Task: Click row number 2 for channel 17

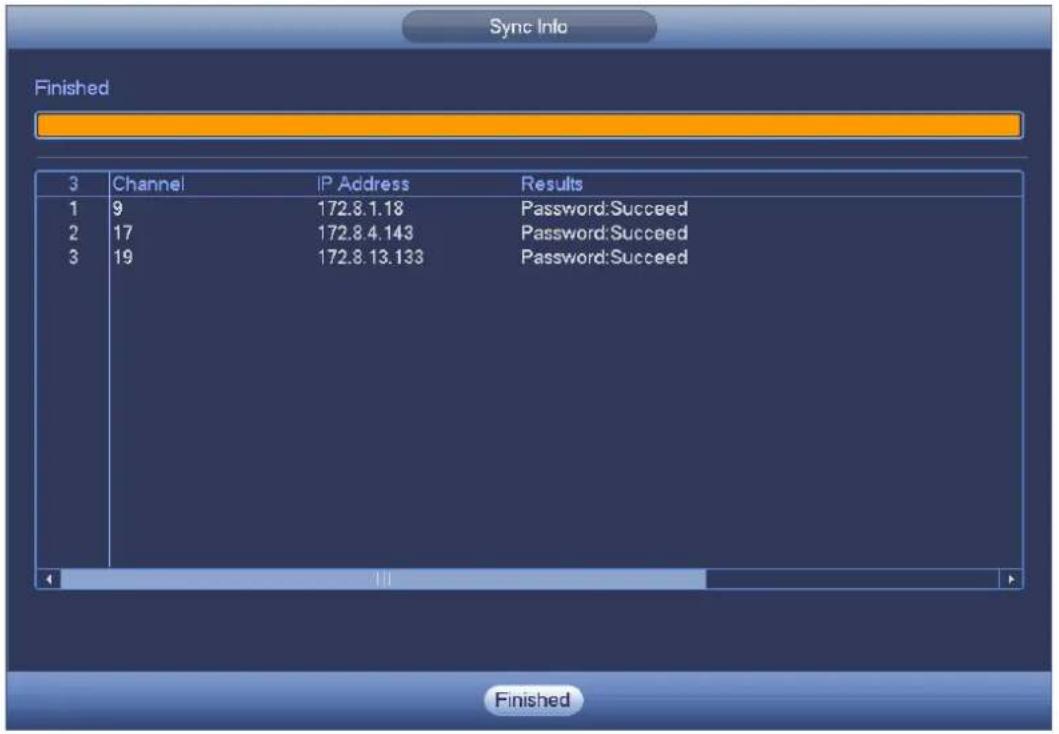Action: pyautogui.click(x=73, y=232)
